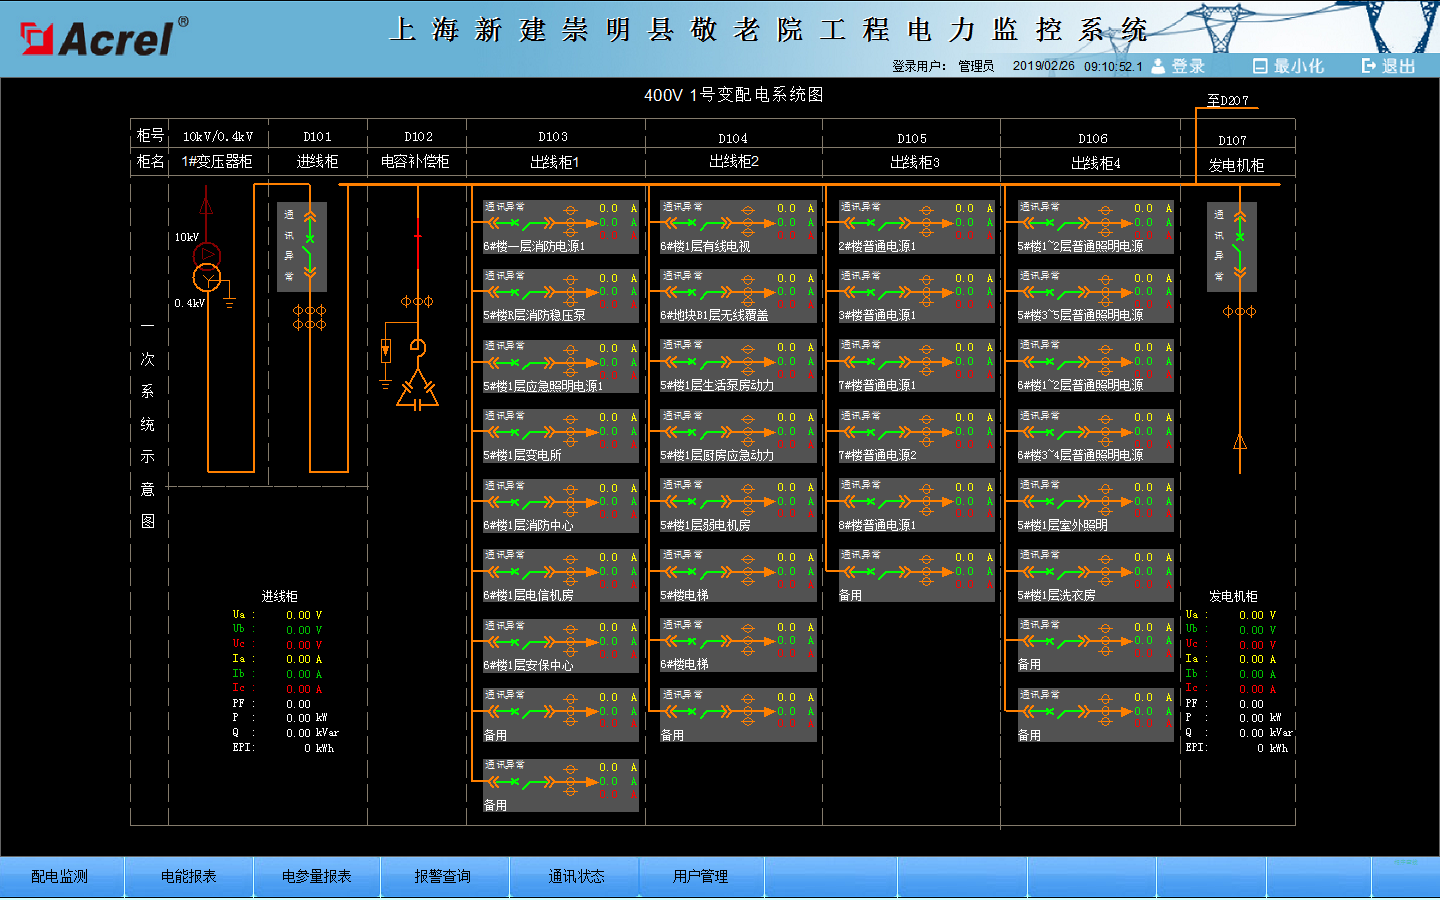Go to the 通讯状态 tab
This screenshot has width=1440, height=900.
pos(576,877)
